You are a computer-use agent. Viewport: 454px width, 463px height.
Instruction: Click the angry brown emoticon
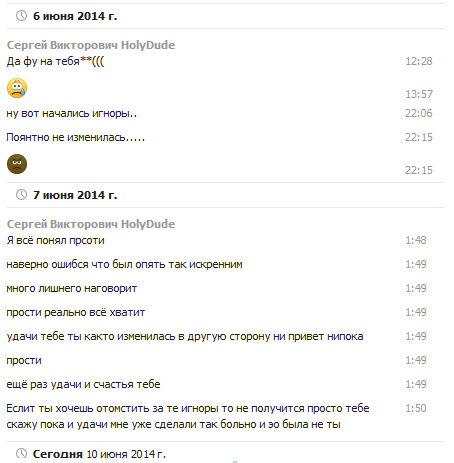(x=17, y=164)
